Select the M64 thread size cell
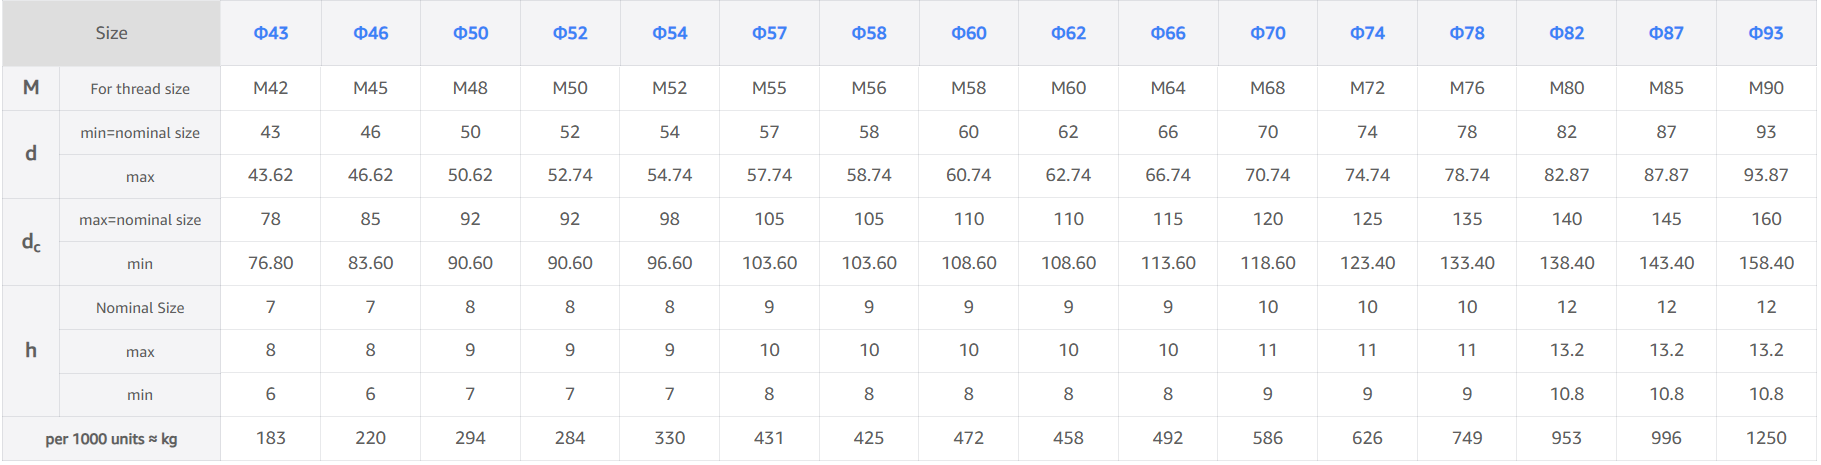The image size is (1821, 465). pyautogui.click(x=1167, y=88)
